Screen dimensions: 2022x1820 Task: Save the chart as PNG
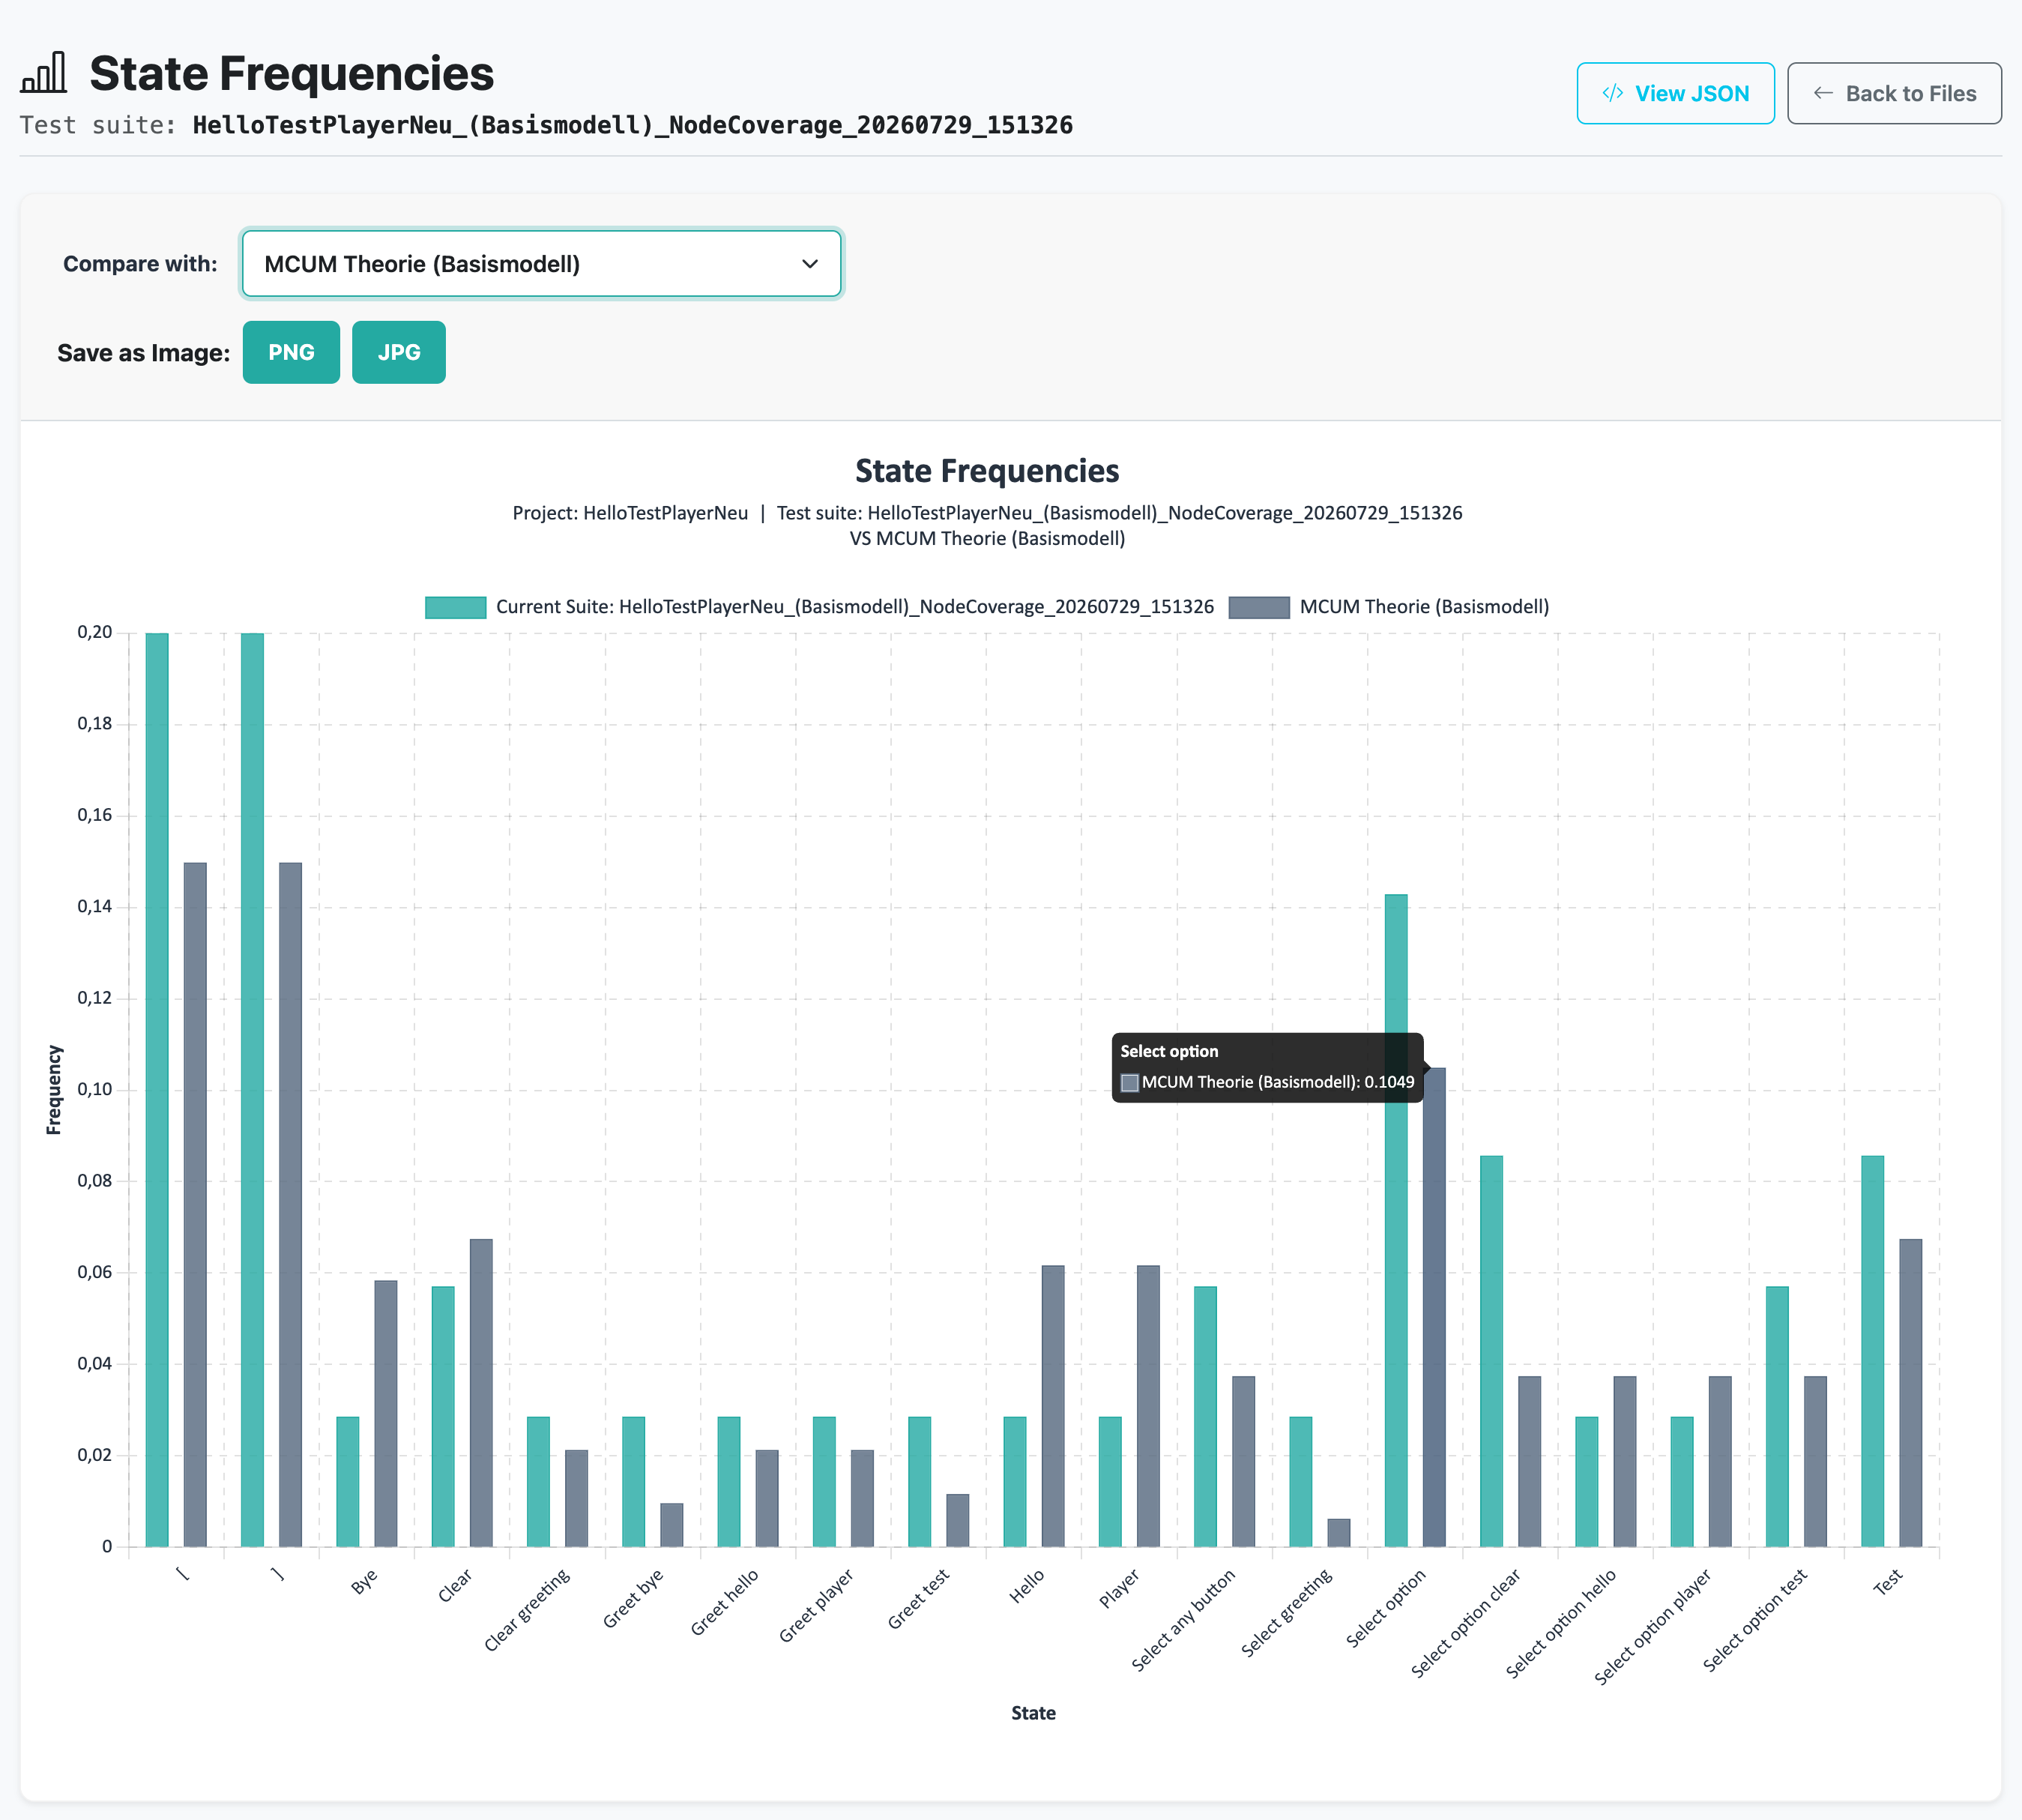click(291, 352)
